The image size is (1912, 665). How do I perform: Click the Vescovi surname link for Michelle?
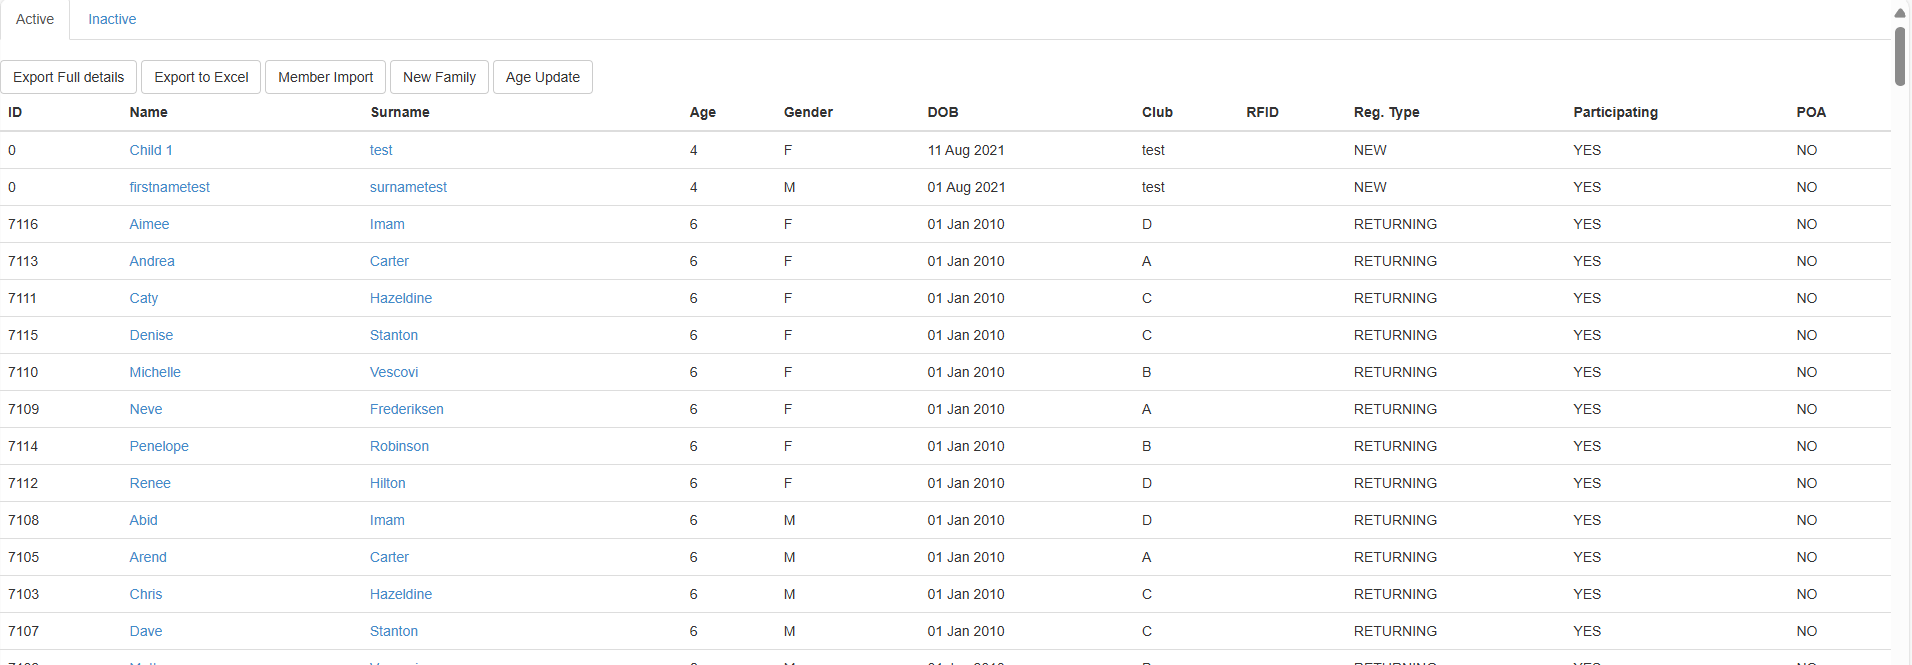click(394, 372)
